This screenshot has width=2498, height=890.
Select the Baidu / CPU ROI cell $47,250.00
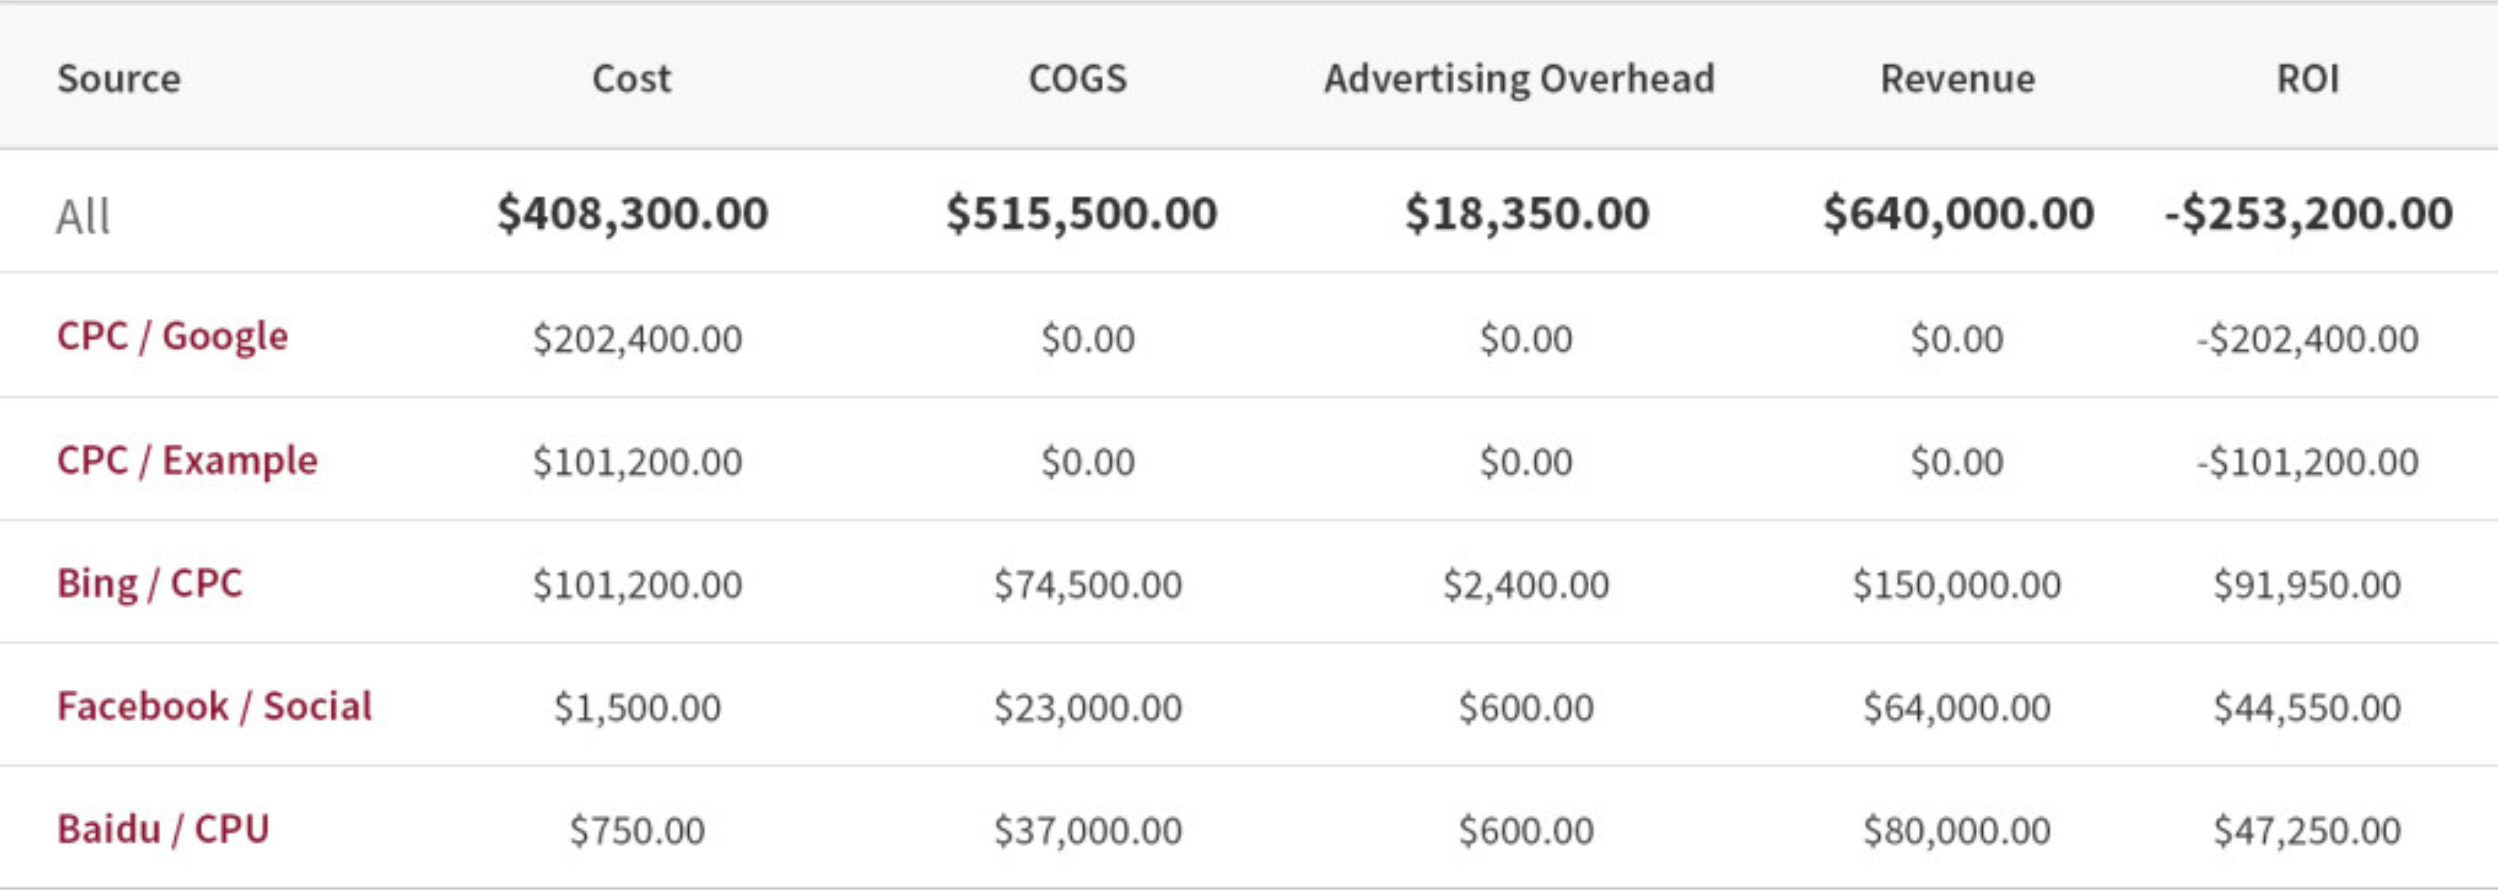tap(2307, 830)
